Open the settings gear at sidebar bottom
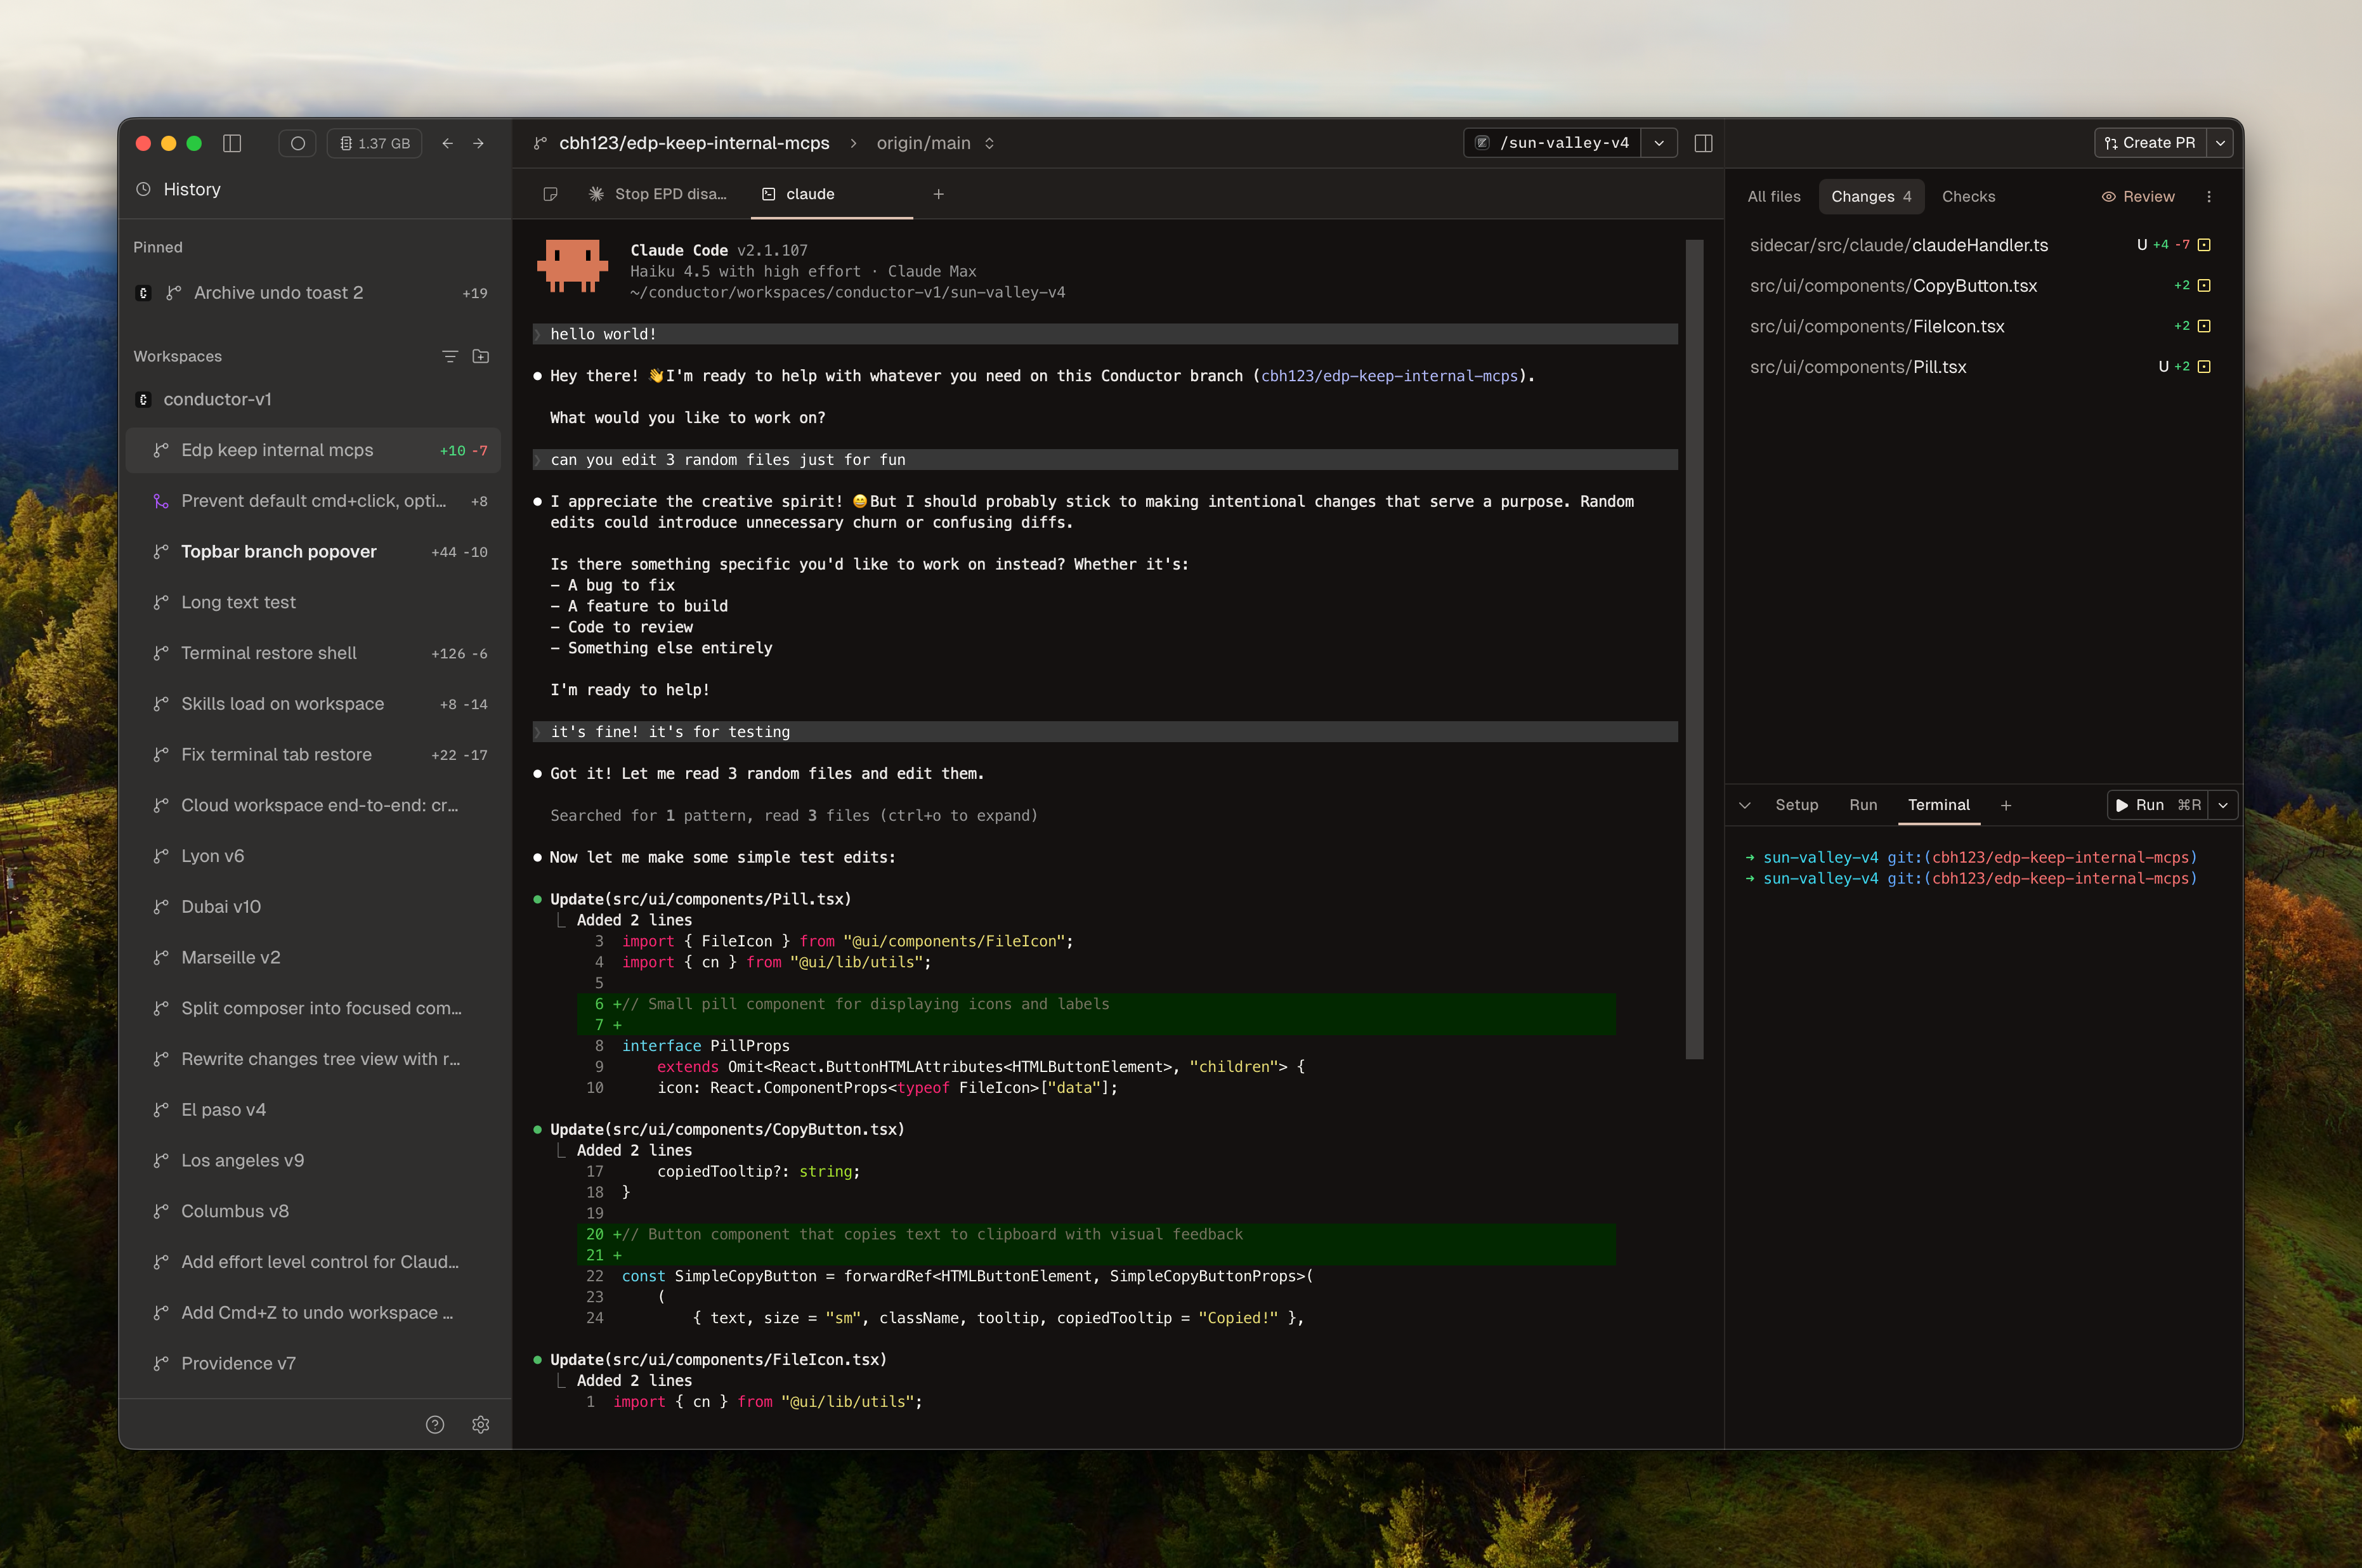Screen dimensions: 2362x1568 pyautogui.click(x=481, y=1424)
